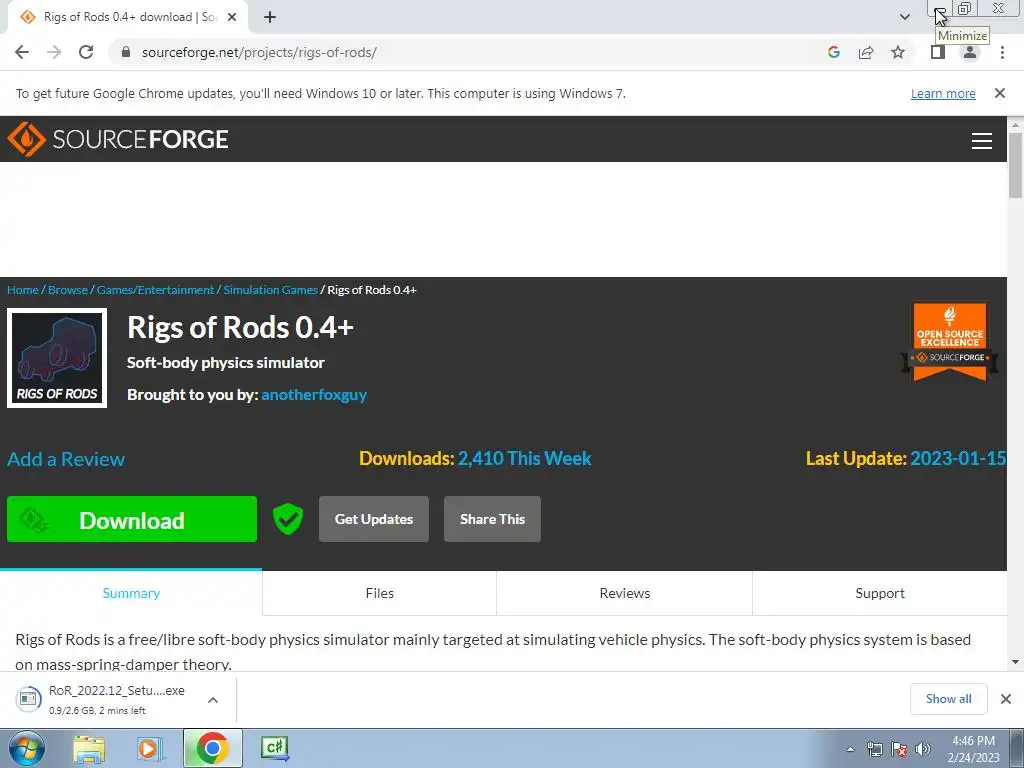Show hidden tray icons arrow
Screen dimensions: 1024x768
850,749
